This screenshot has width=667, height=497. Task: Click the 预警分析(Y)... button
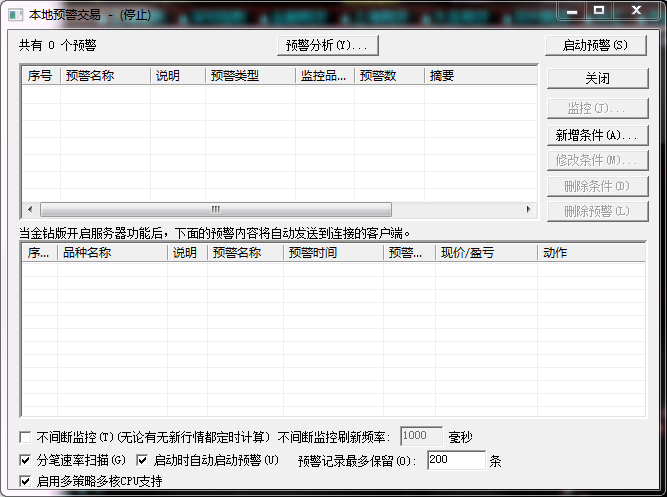pos(328,45)
